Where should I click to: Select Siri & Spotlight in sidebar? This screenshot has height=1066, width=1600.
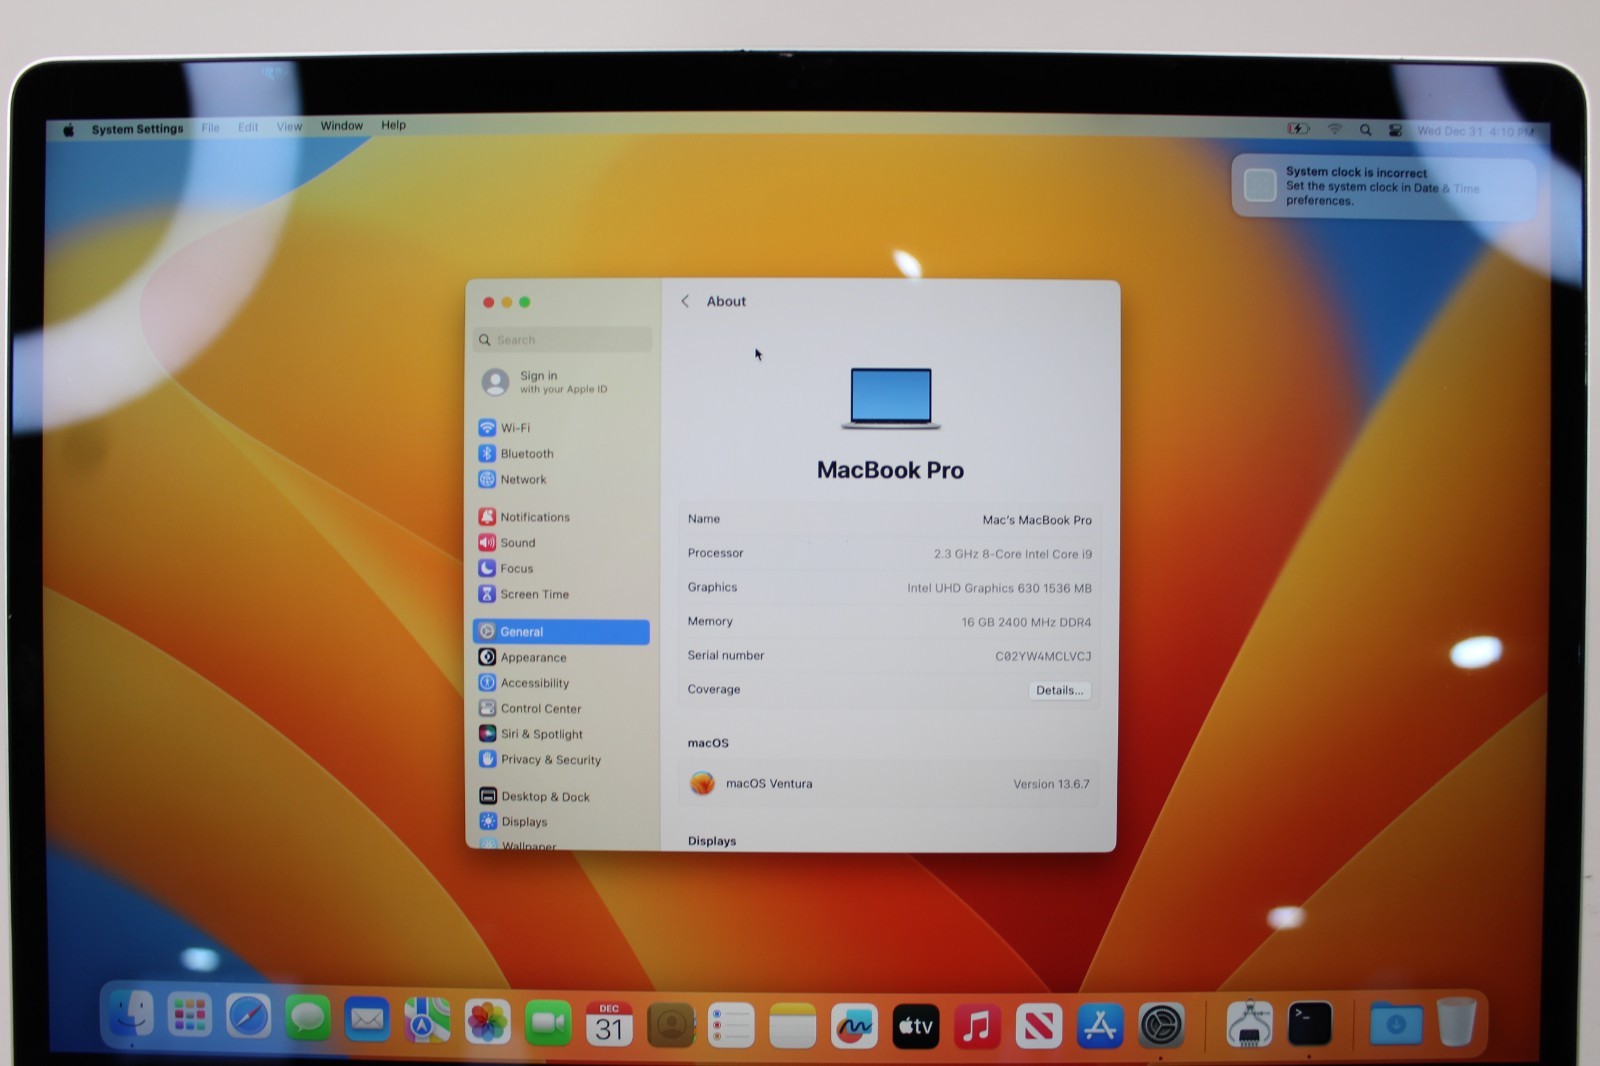point(561,734)
